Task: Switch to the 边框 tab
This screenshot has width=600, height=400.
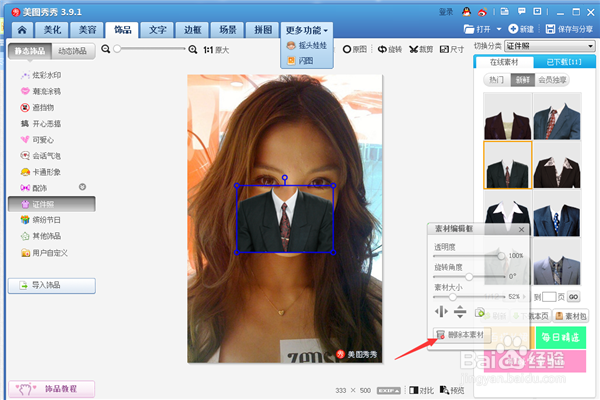Action: [192, 30]
